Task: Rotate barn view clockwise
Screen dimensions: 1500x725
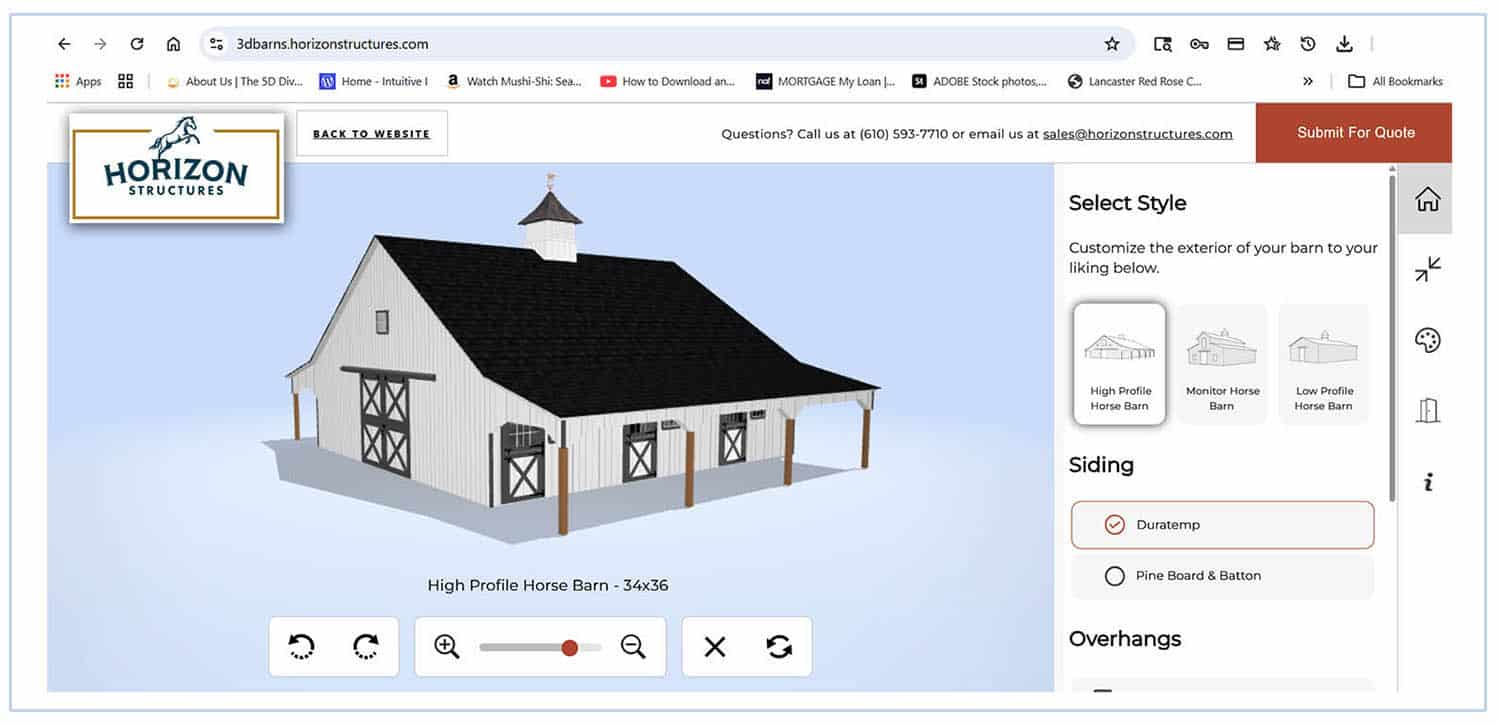Action: click(366, 647)
